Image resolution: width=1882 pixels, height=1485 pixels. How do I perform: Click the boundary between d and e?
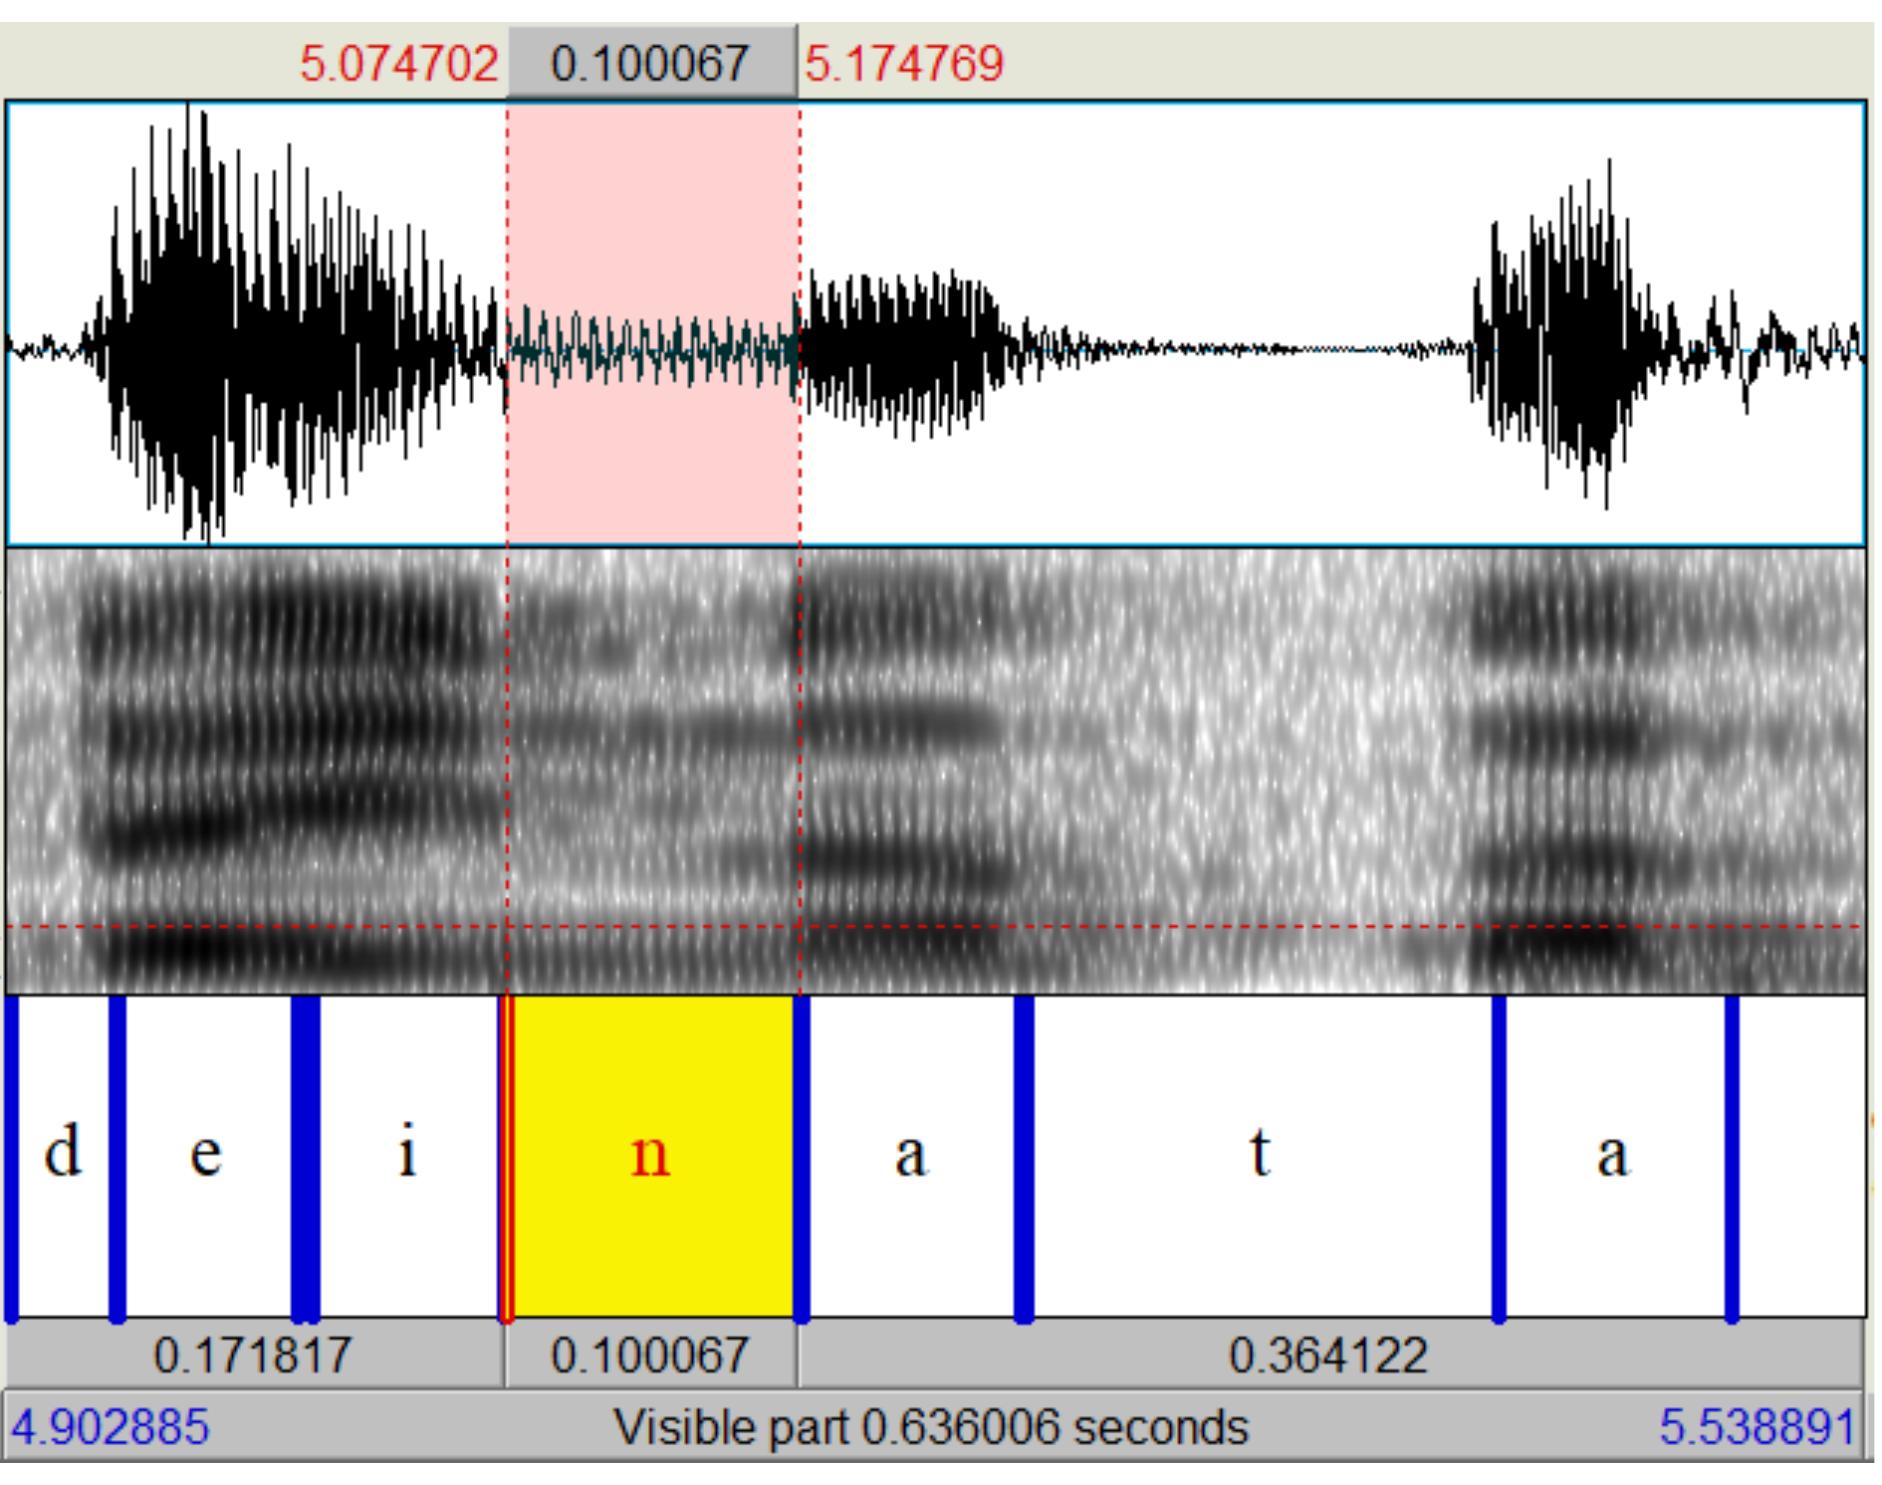(117, 1156)
